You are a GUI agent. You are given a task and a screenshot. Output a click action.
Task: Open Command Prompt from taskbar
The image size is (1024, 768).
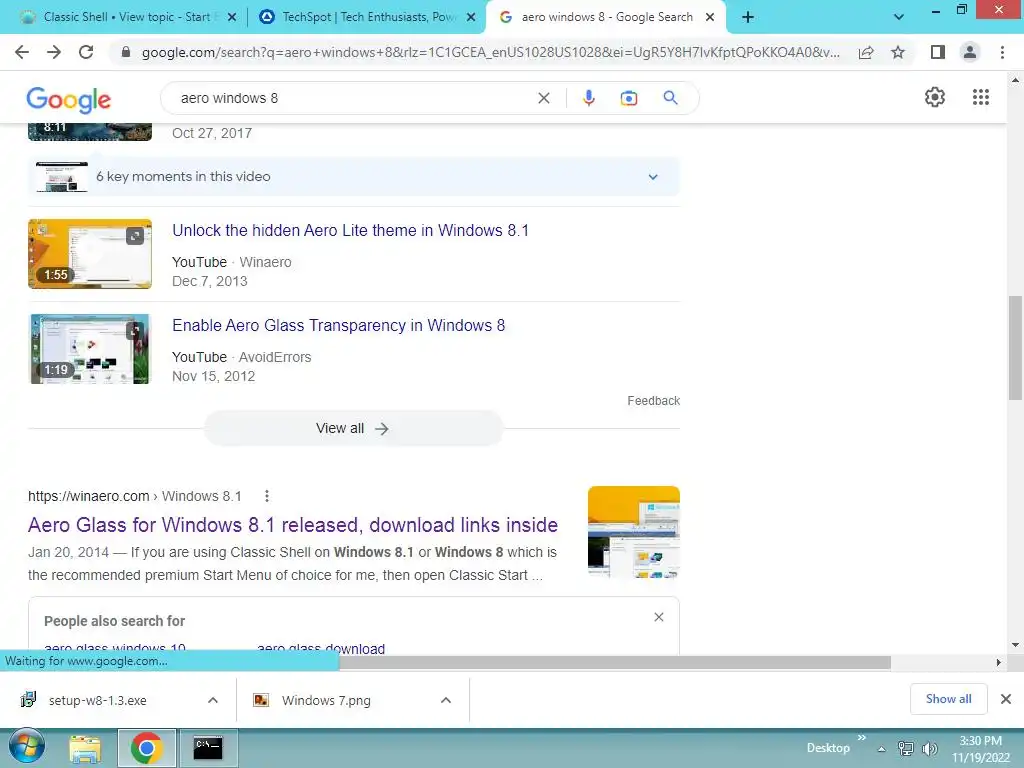208,748
